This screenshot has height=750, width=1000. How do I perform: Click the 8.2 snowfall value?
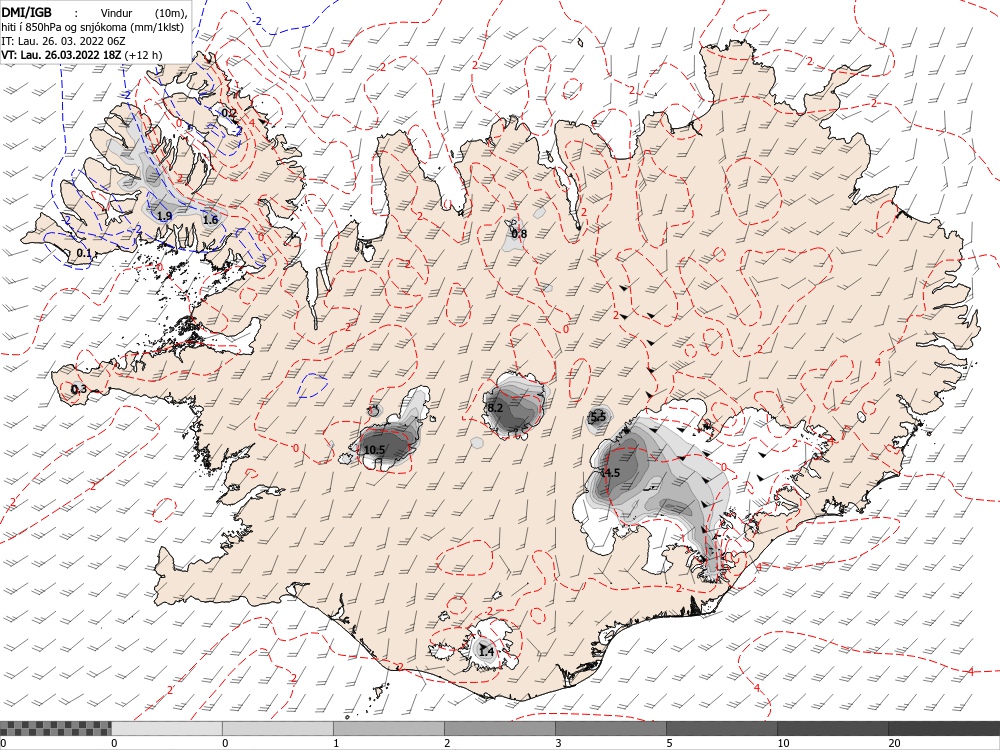496,408
